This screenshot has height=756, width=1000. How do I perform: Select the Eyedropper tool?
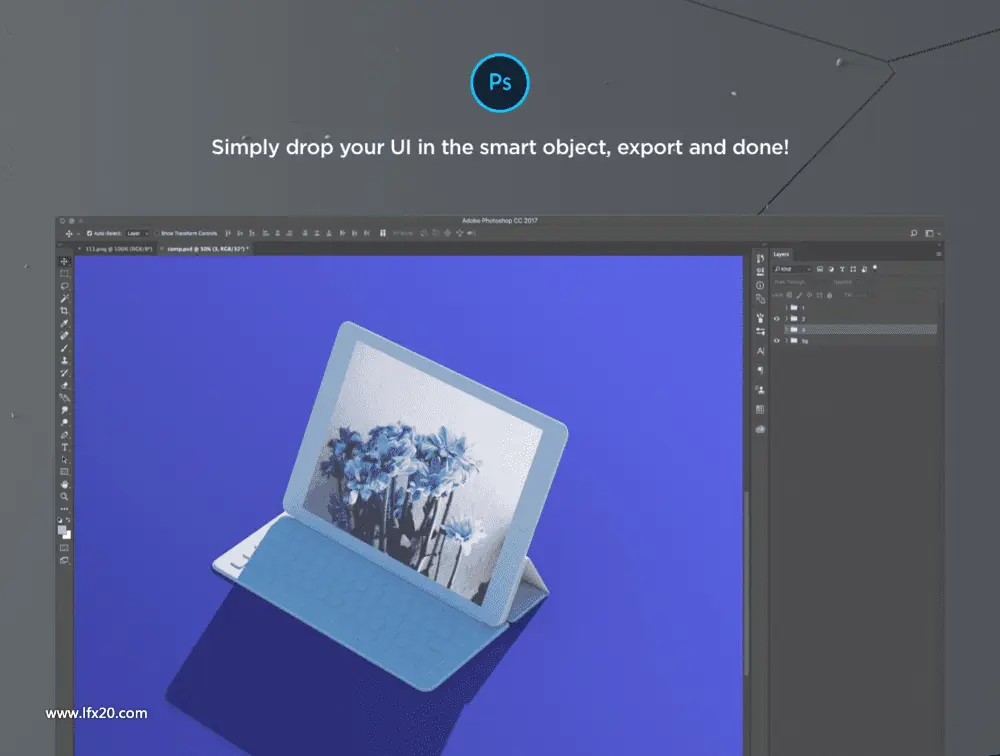[64, 323]
